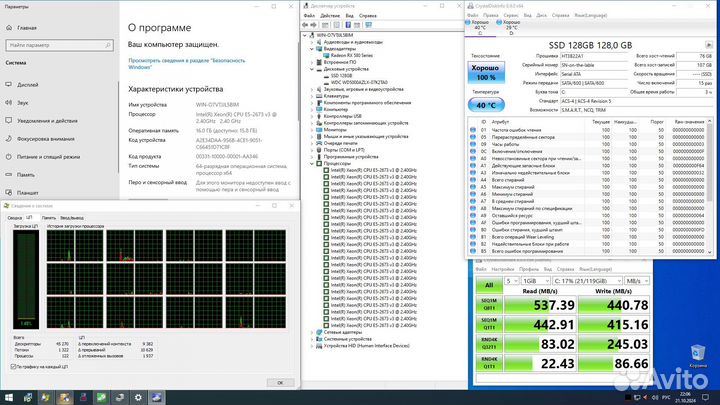The width and height of the screenshot is (720, 405).
Task: Select the SSD 128GB disk in Device Manager
Action: coord(341,76)
